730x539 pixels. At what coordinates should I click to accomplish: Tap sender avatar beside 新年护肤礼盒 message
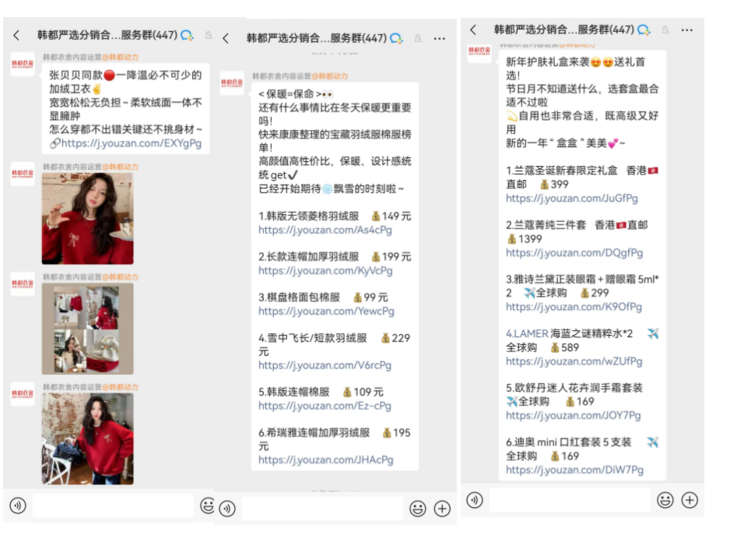click(480, 52)
